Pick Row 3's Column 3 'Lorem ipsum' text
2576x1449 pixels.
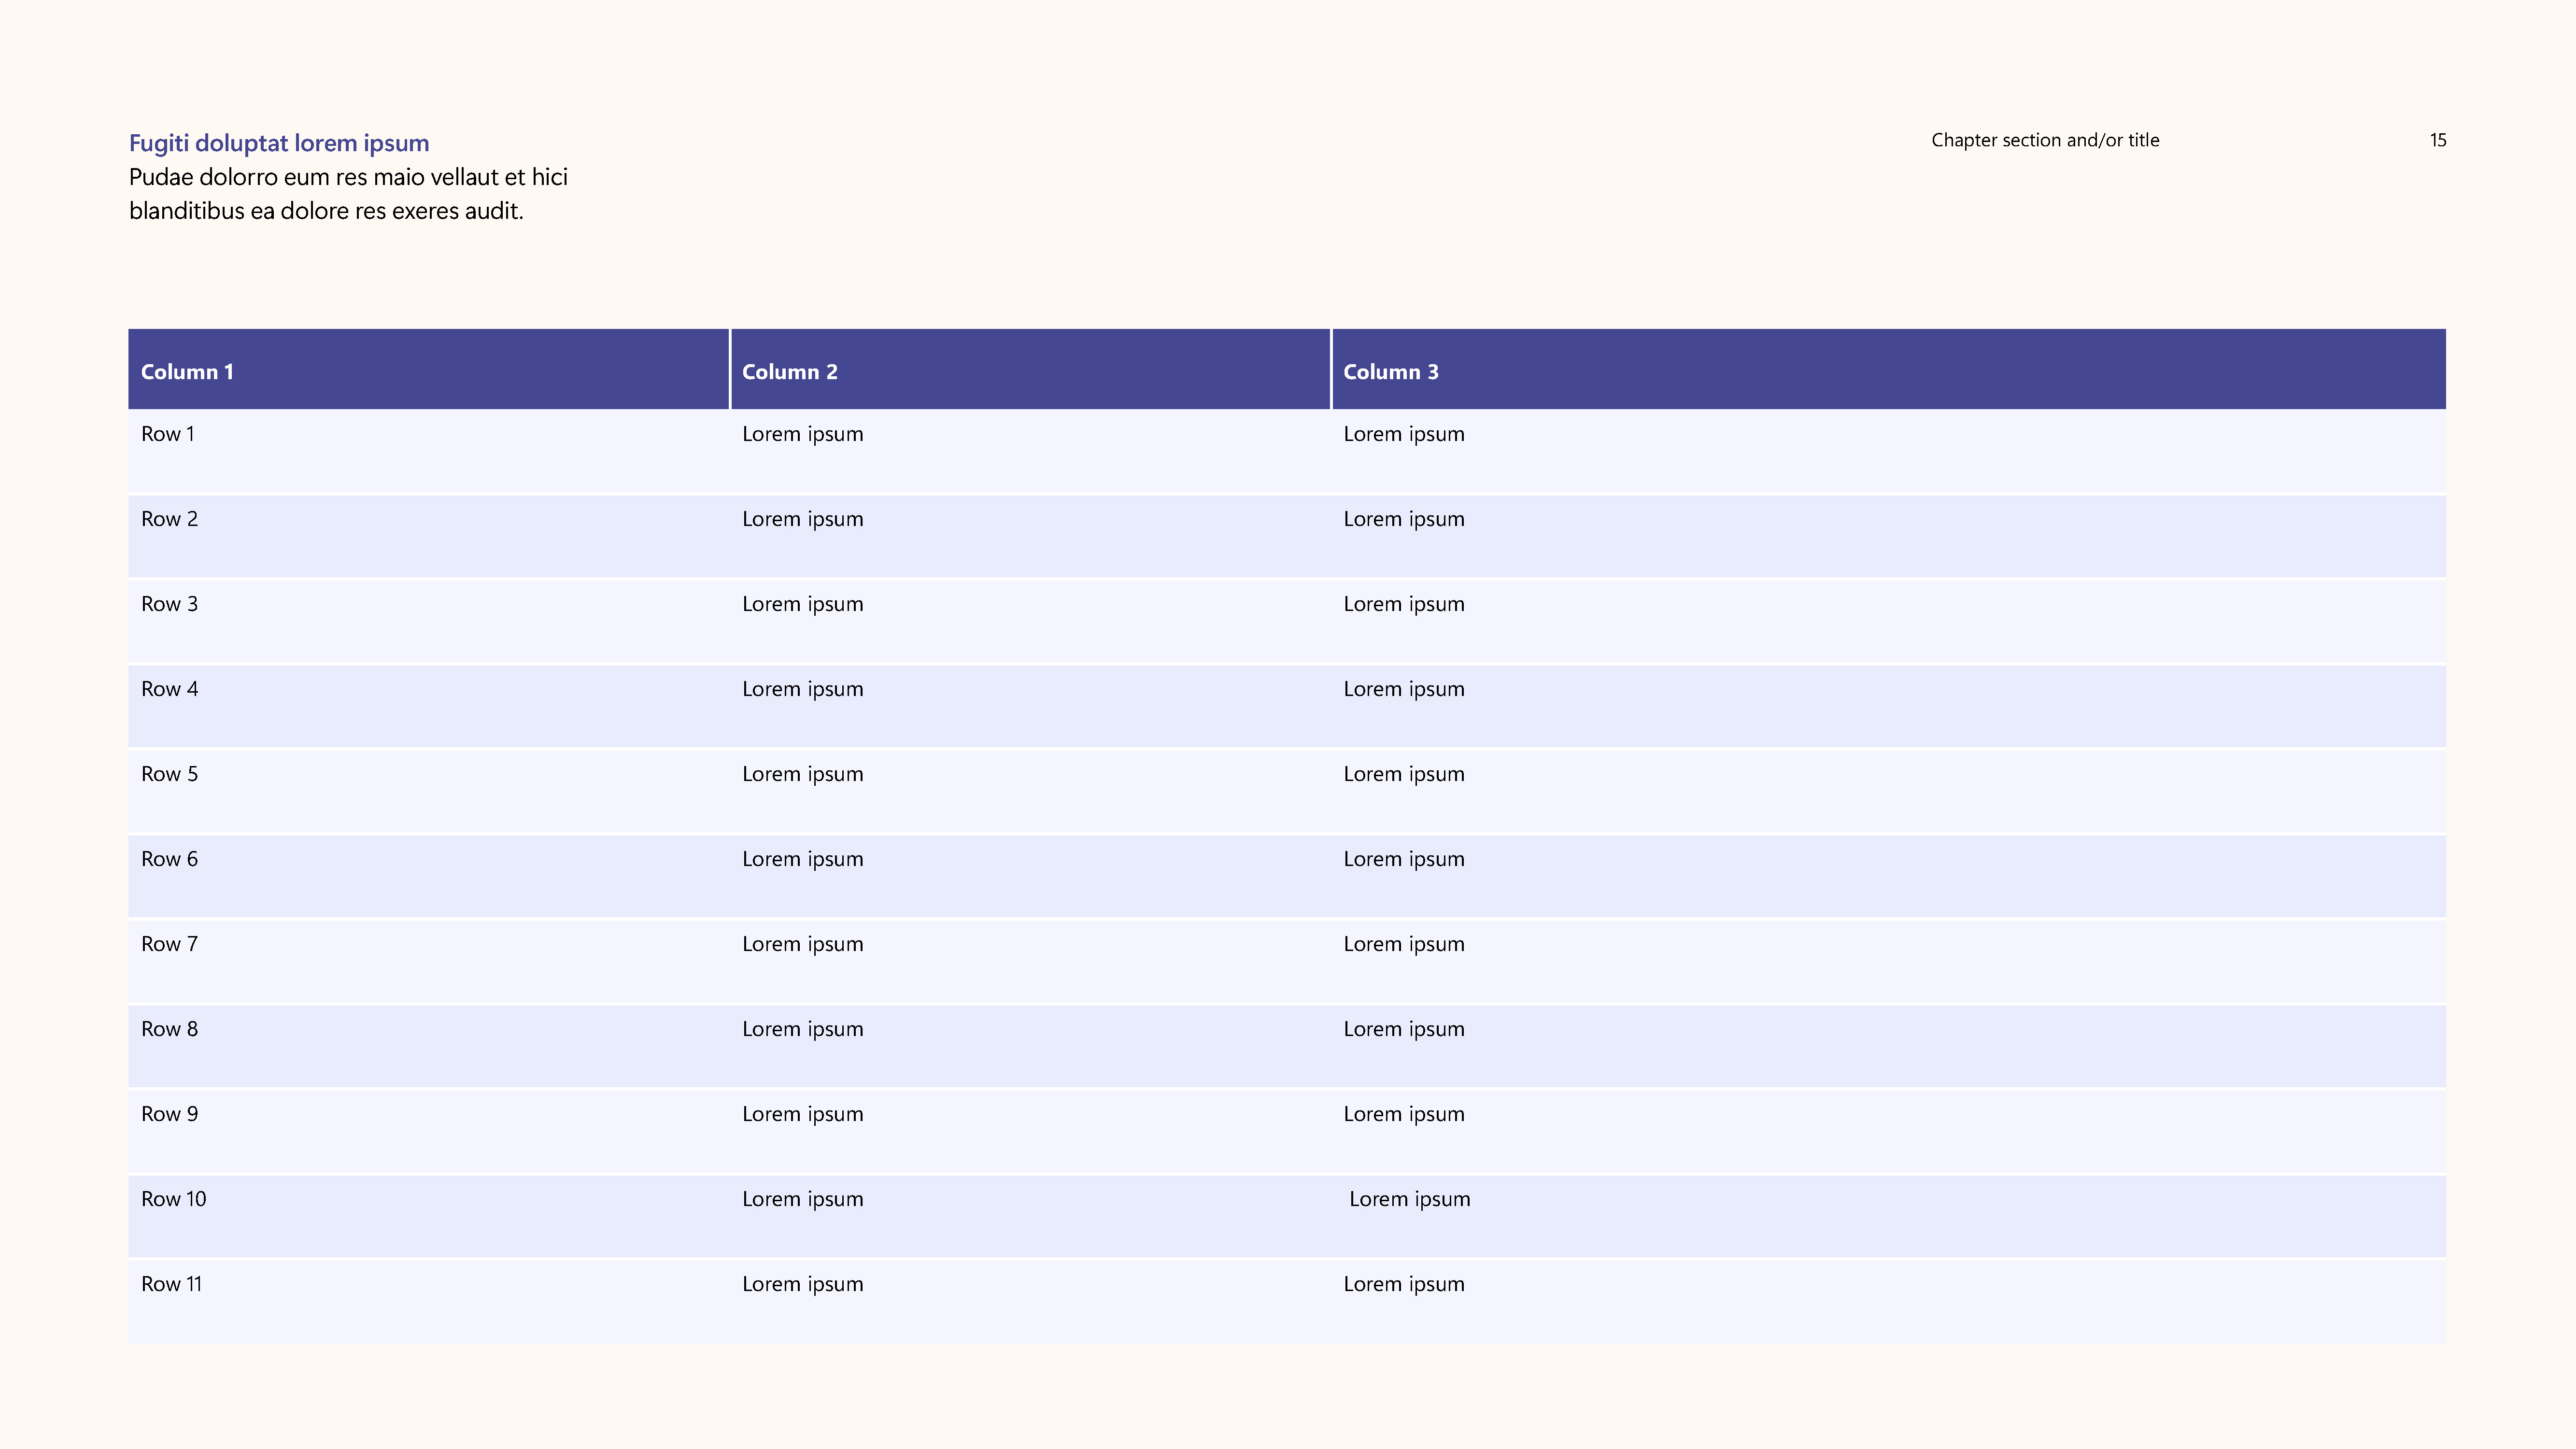point(1404,605)
